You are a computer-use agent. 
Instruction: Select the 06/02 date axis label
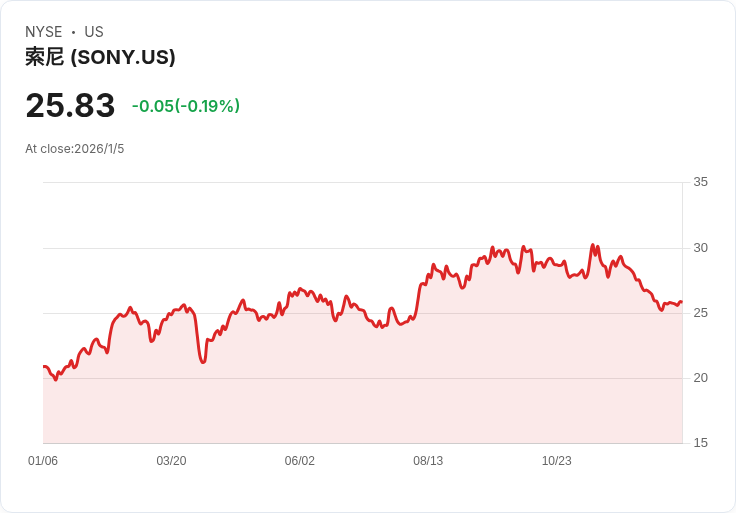coord(300,461)
